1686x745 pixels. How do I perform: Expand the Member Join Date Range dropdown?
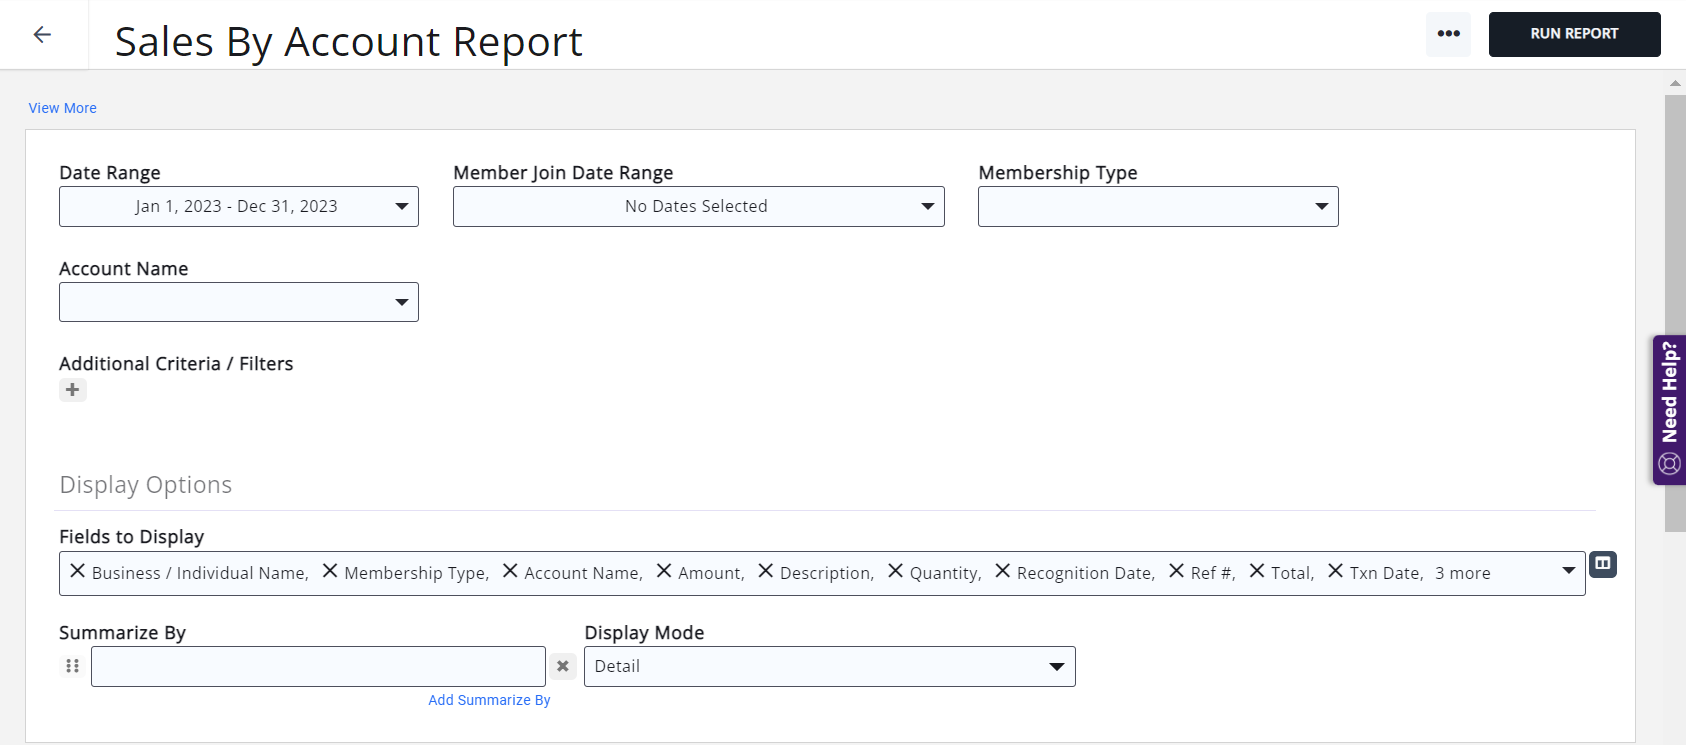(x=698, y=207)
